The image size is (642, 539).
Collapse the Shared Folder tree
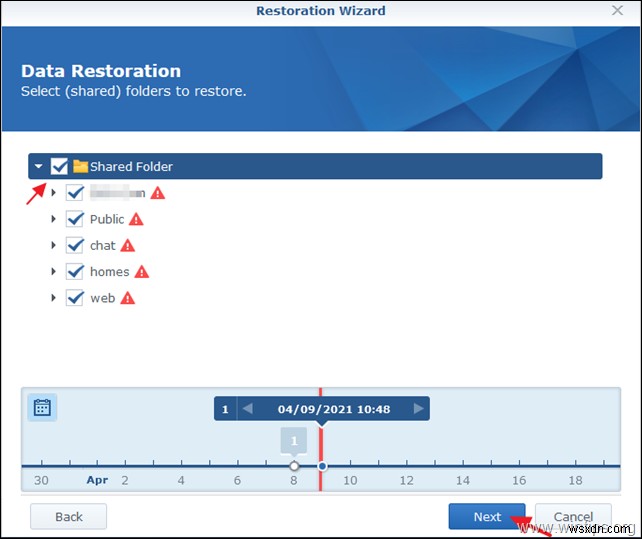coord(38,166)
